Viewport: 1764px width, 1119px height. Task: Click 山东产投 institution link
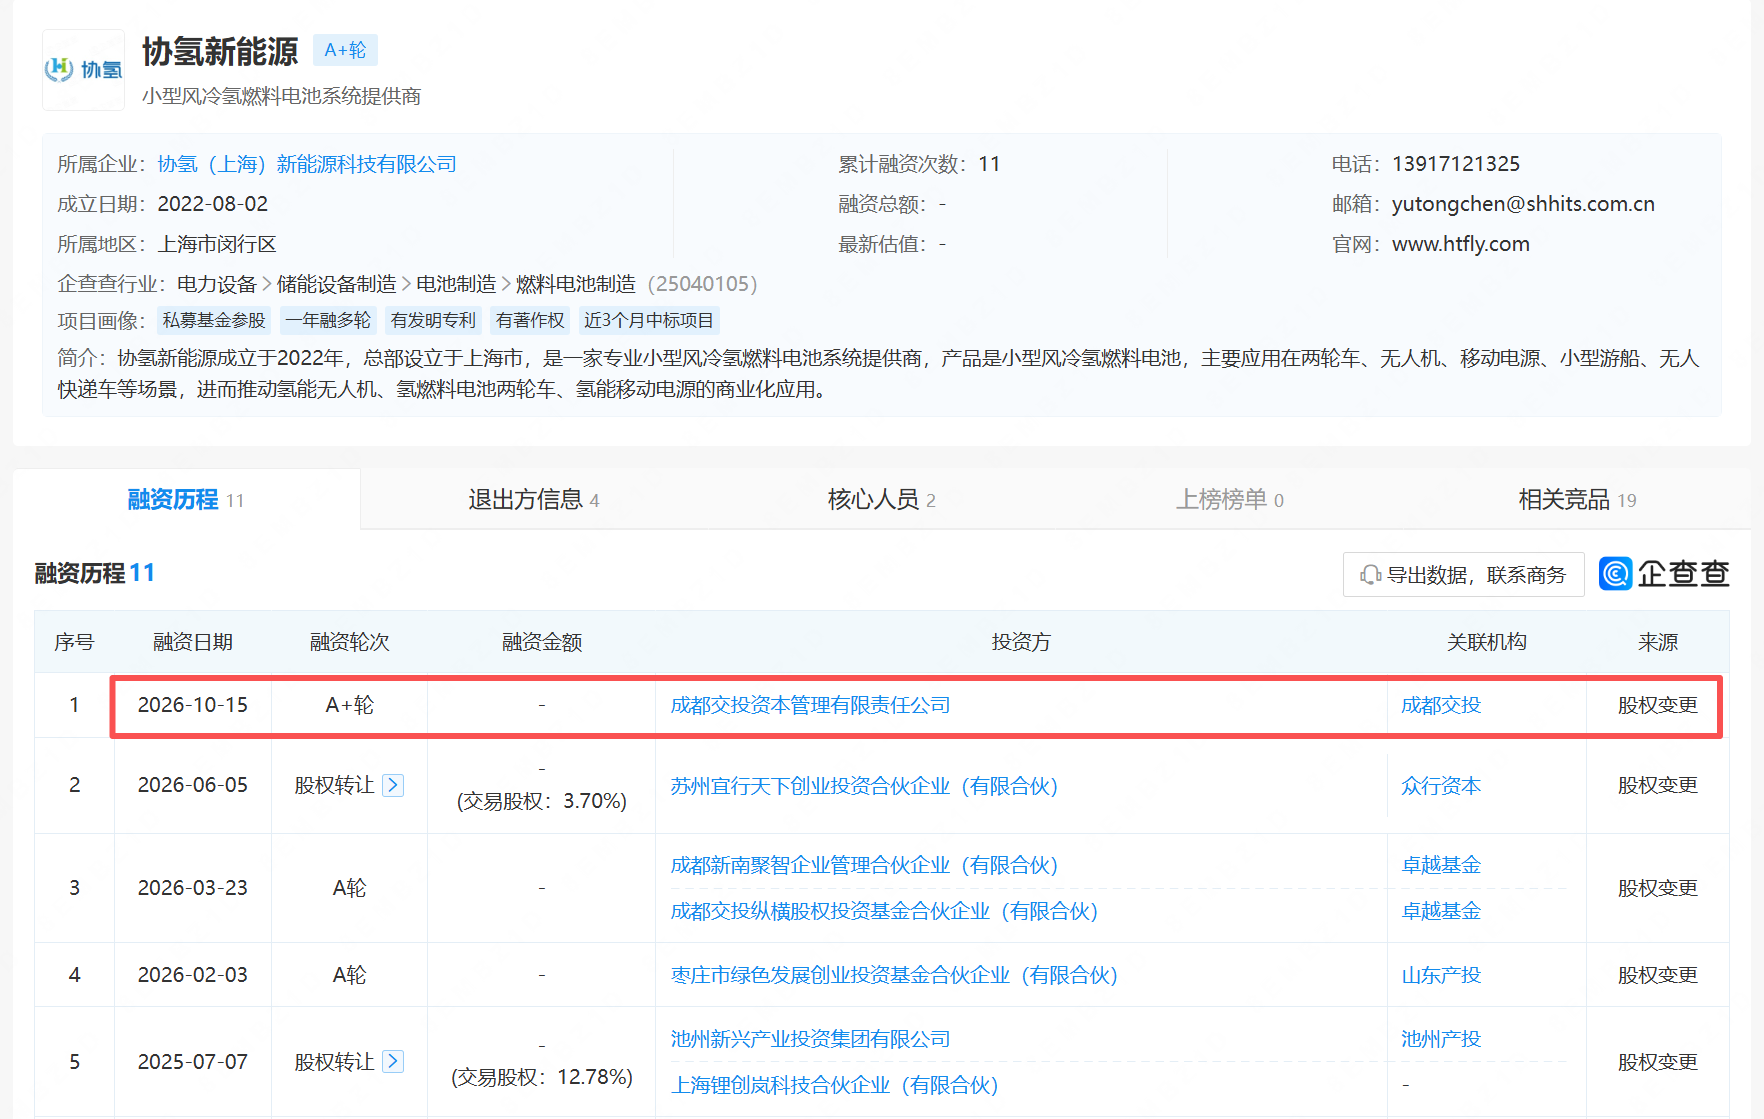tap(1441, 975)
